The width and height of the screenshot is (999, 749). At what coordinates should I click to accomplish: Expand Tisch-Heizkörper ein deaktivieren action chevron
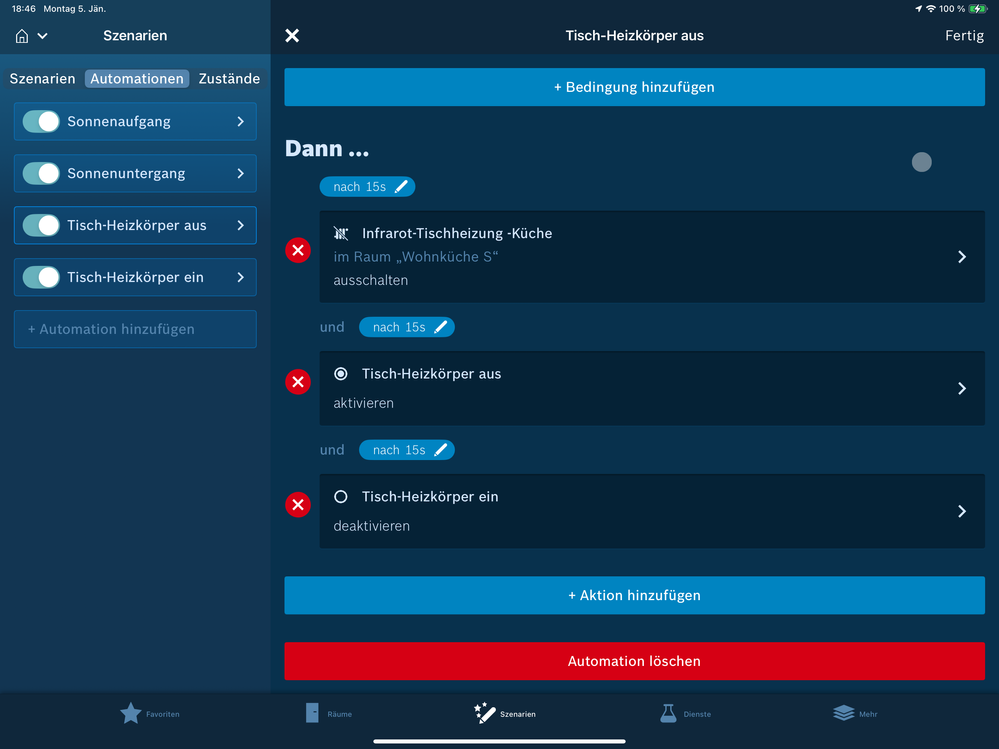[962, 511]
